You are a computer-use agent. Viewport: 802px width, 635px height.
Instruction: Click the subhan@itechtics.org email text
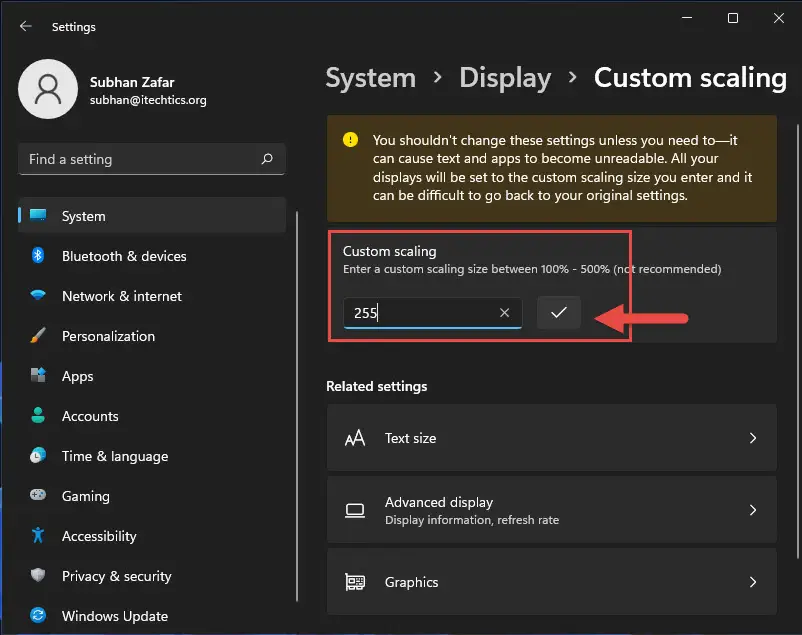coord(148,100)
